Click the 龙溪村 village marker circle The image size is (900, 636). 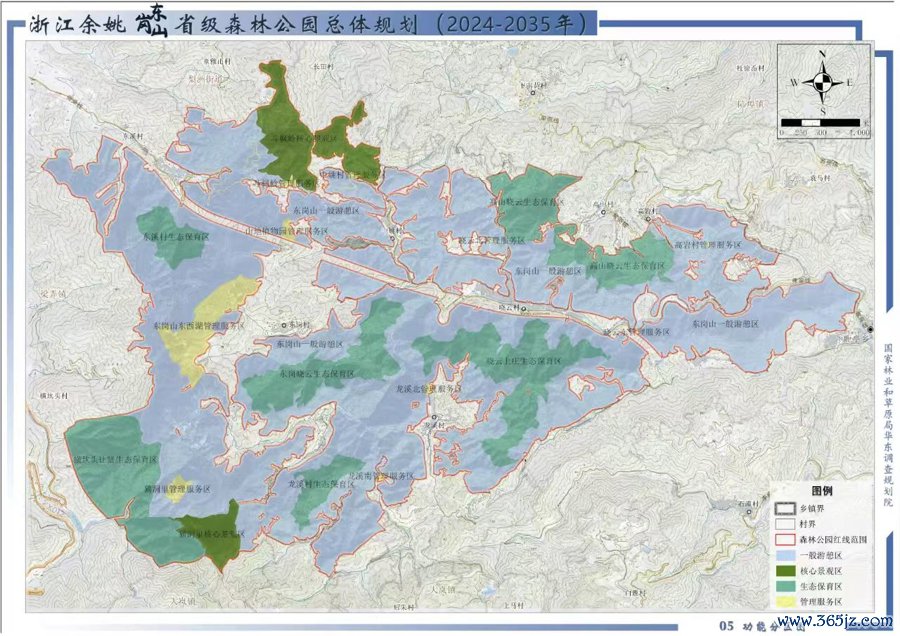(435, 417)
